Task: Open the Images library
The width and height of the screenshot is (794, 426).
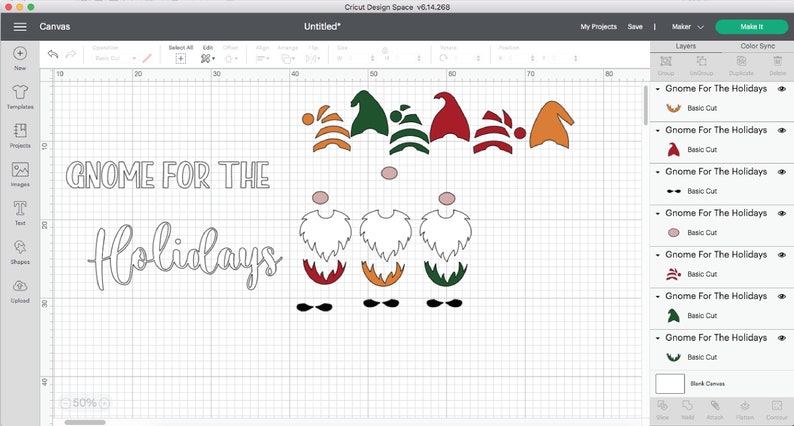Action: point(20,170)
